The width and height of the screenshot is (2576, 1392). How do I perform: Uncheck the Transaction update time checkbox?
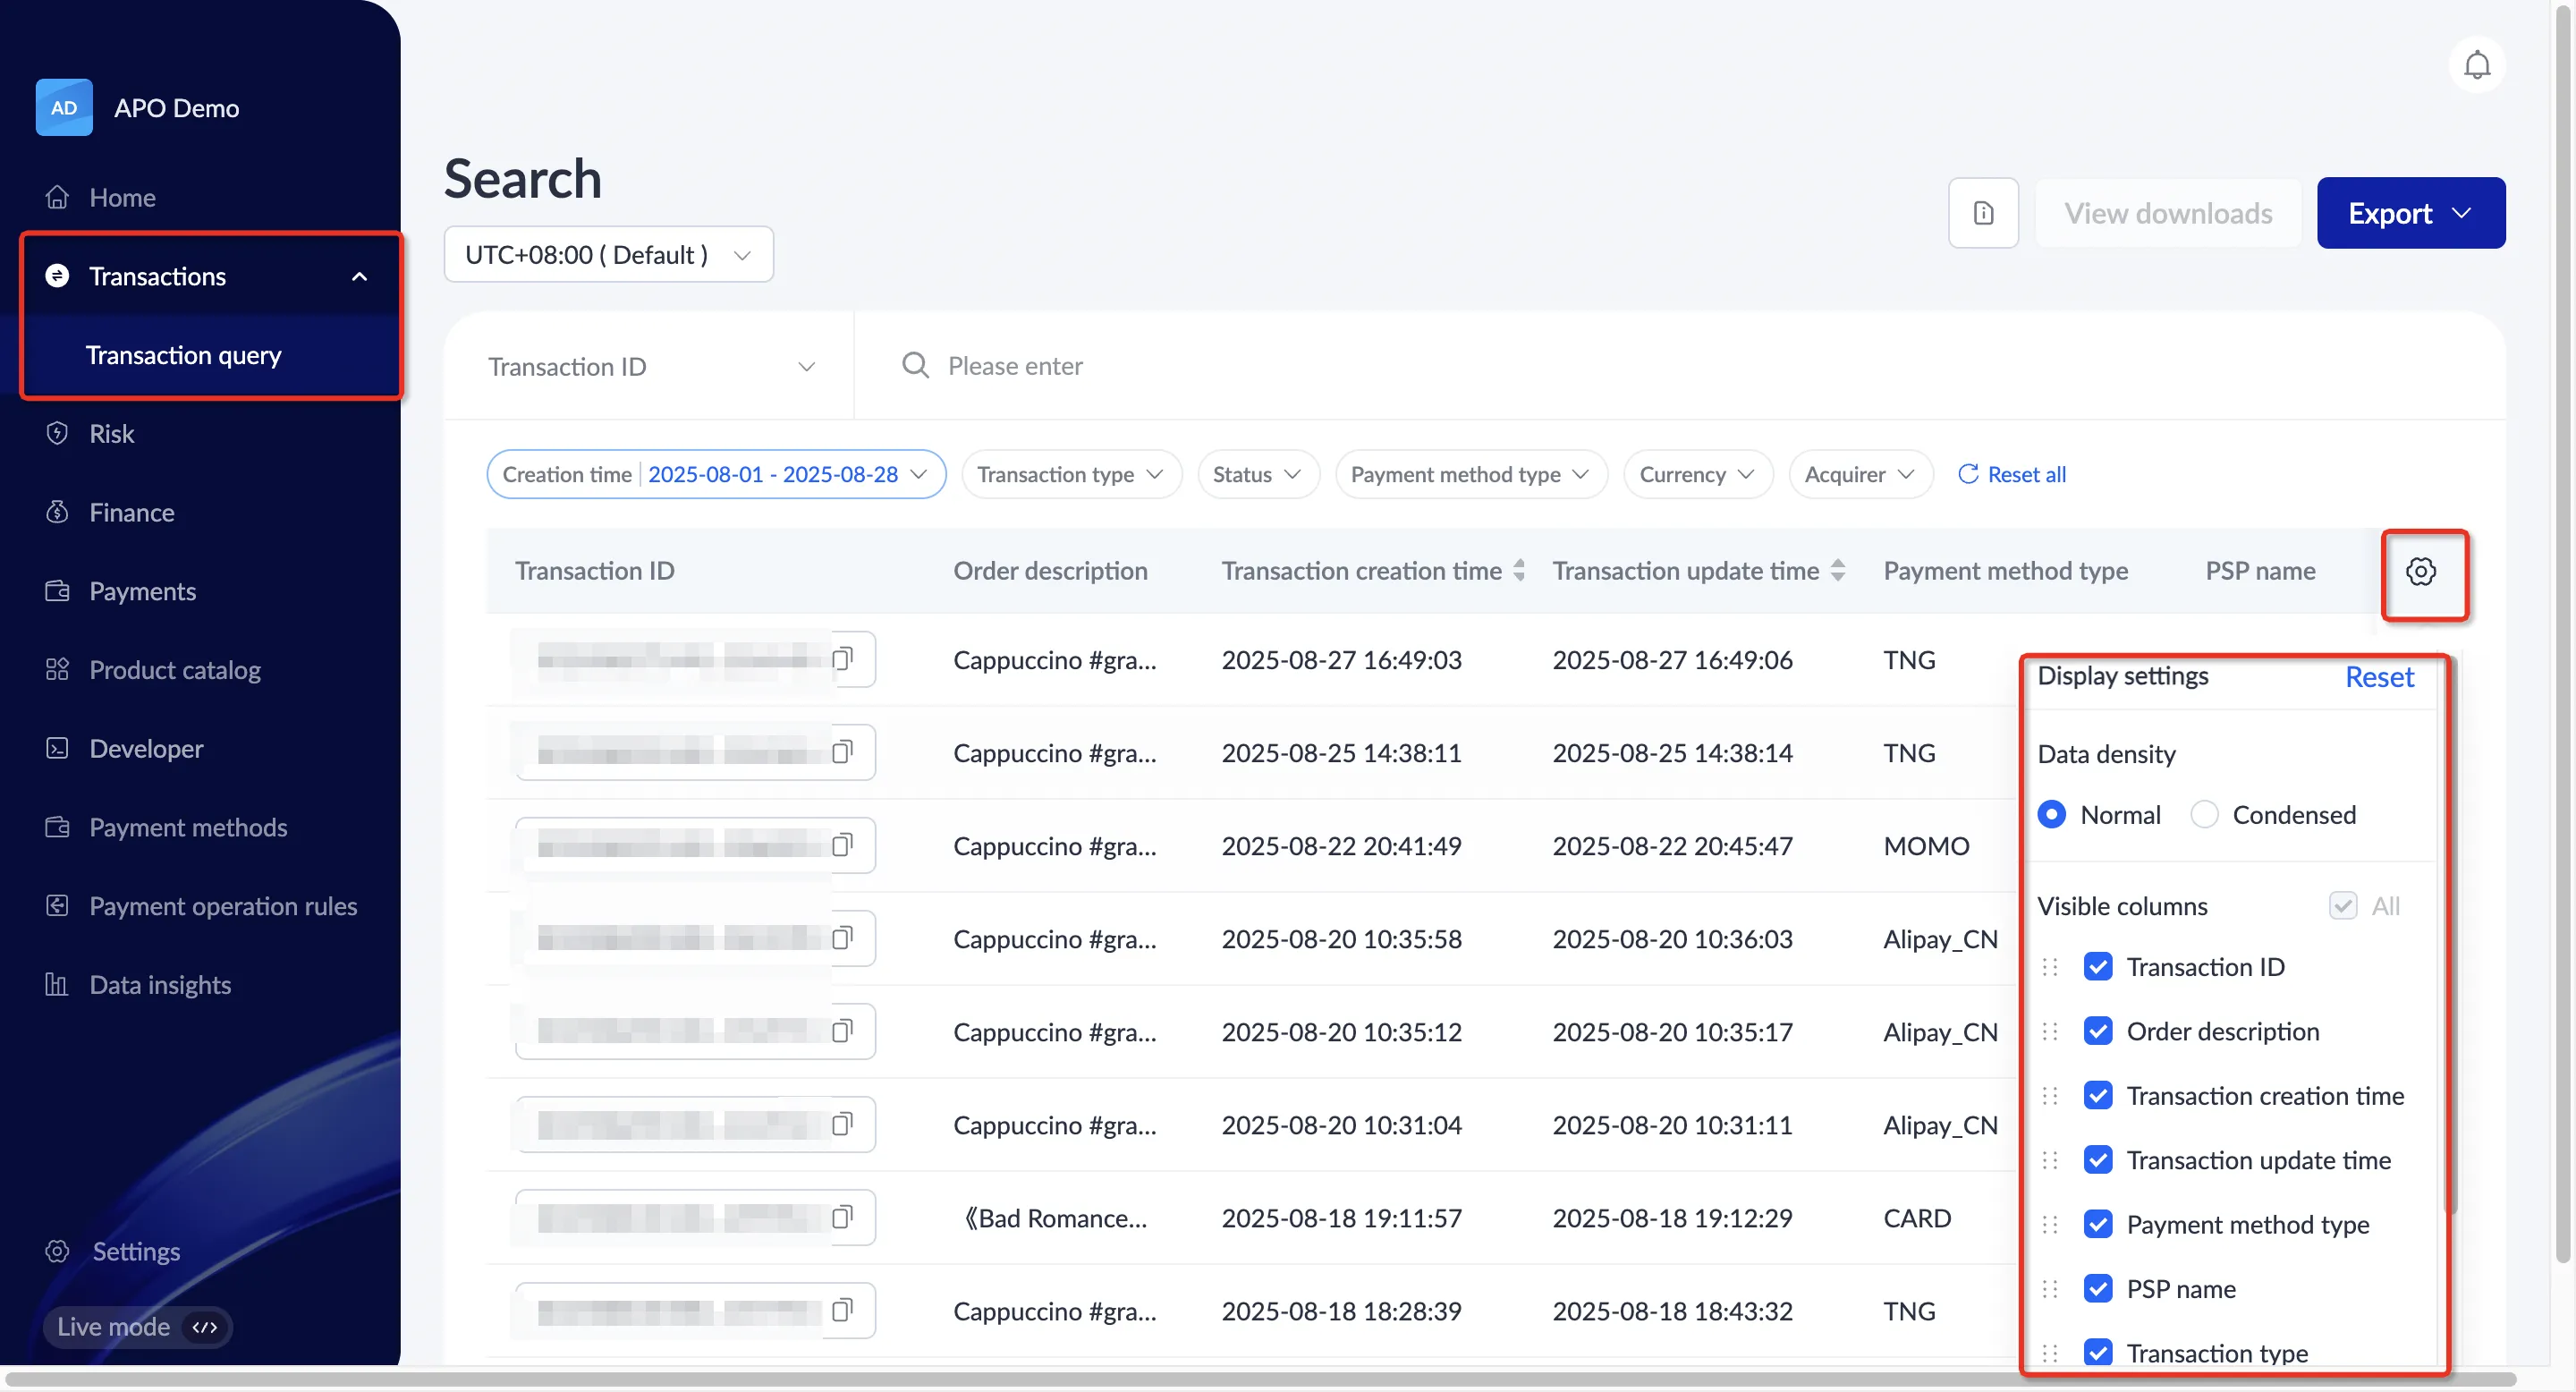[x=2098, y=1160]
